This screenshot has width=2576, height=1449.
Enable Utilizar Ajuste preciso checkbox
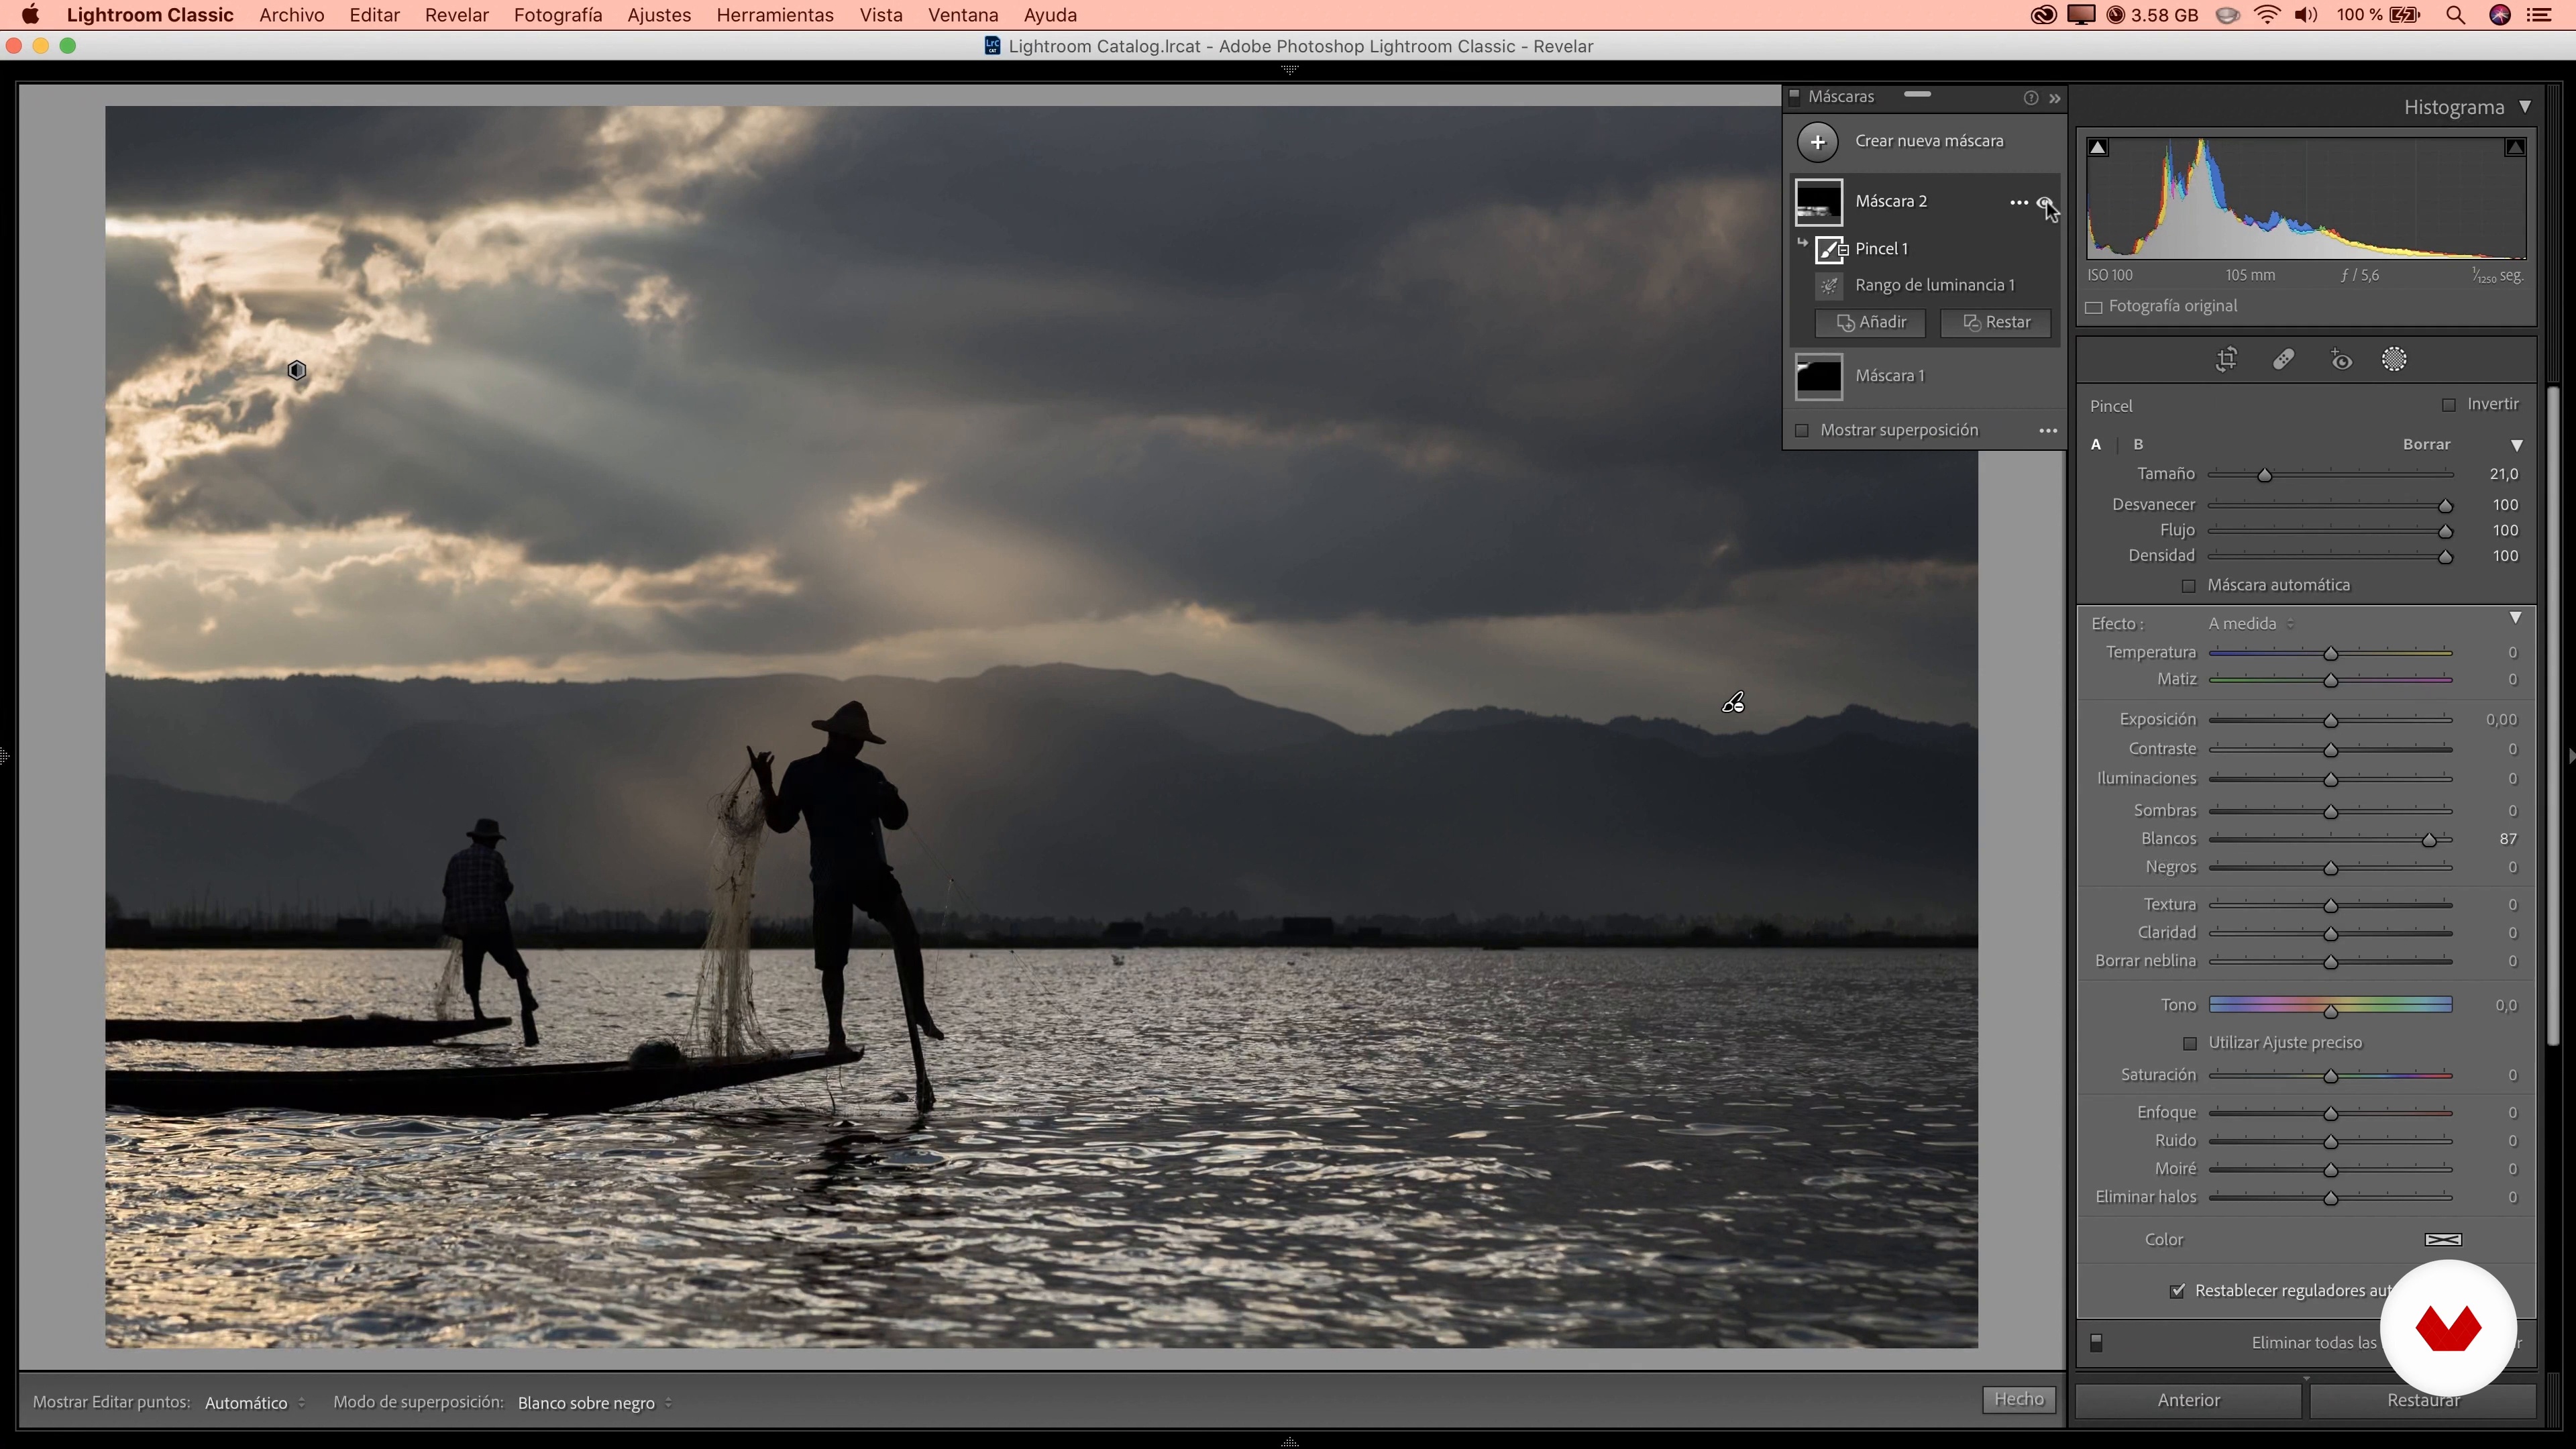tap(2189, 1044)
